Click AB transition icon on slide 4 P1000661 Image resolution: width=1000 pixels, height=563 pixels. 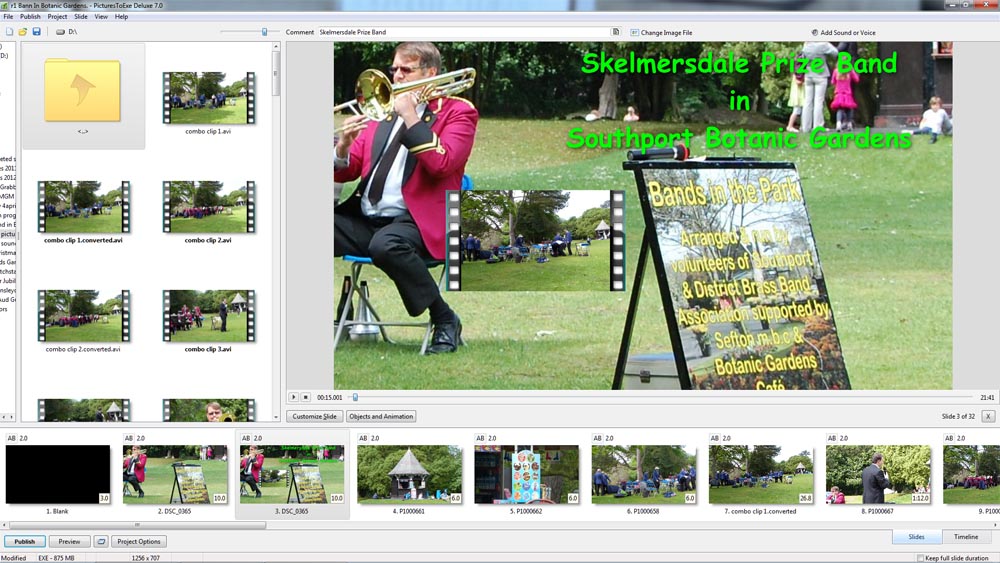pos(363,438)
